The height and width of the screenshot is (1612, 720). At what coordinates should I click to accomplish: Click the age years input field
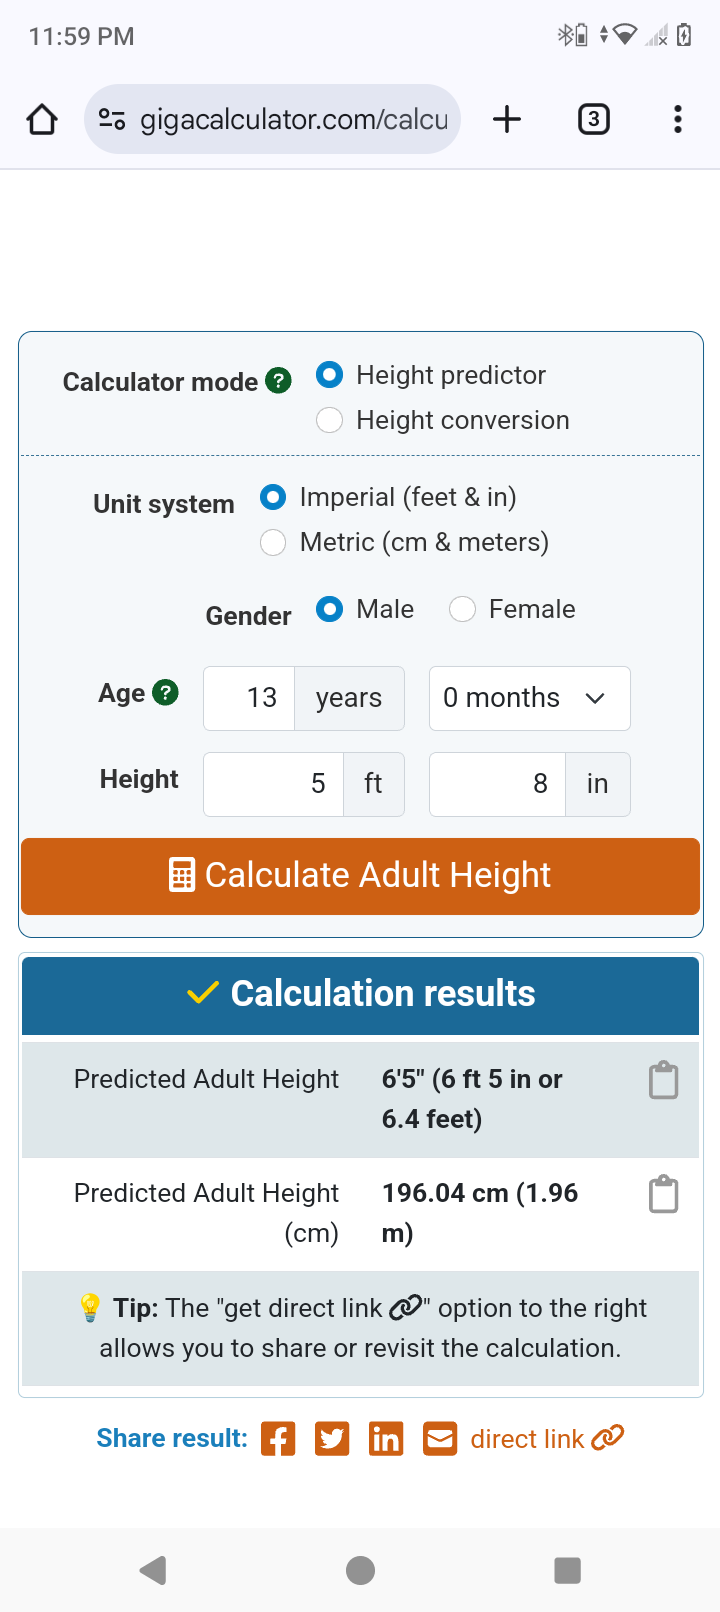(250, 698)
